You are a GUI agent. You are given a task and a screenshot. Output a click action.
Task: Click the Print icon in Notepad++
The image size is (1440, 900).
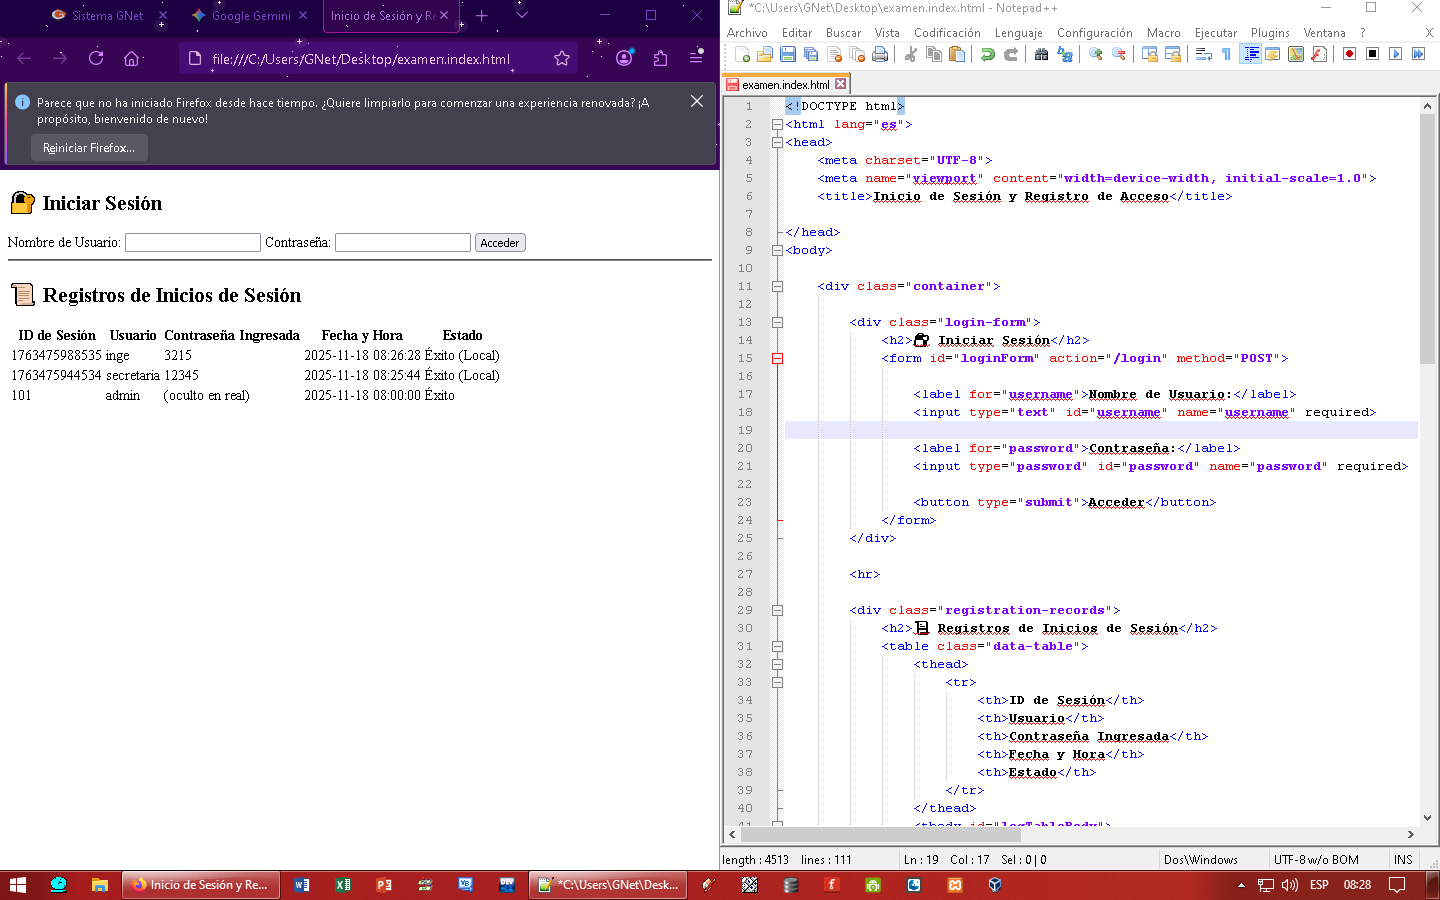(x=880, y=54)
